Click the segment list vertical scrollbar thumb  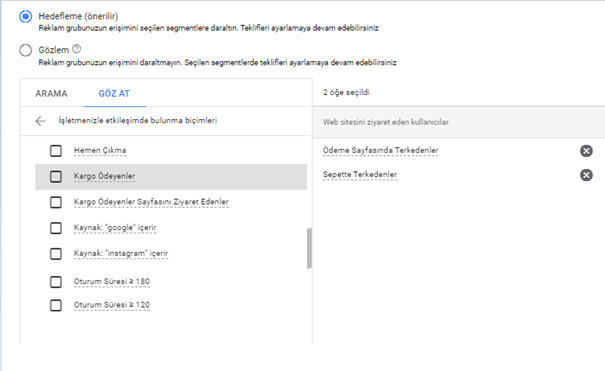pos(309,248)
